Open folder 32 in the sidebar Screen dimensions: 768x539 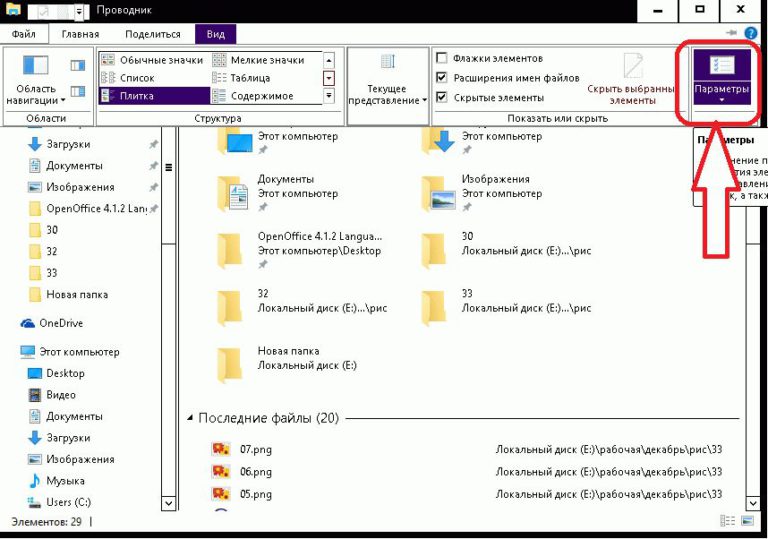click(x=44, y=251)
